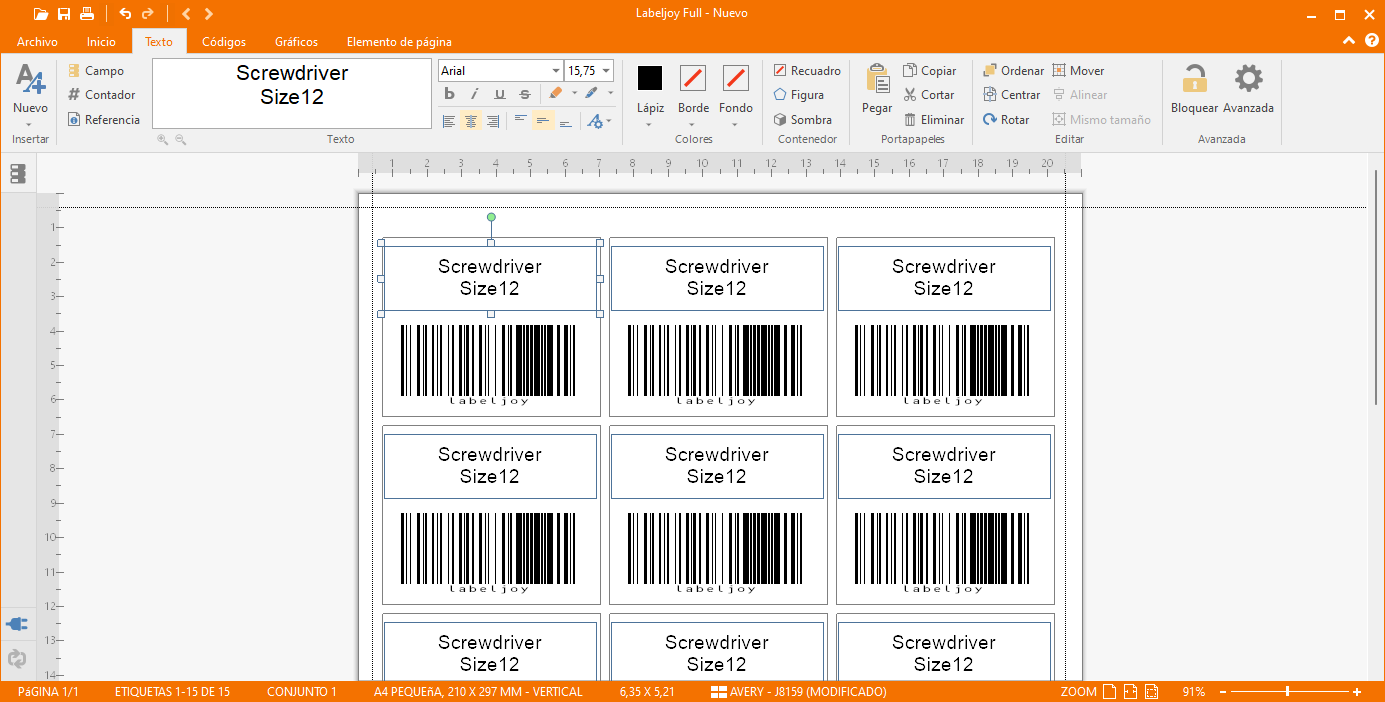
Task: Expand the Nuevo insert dropdown arrow
Action: [30, 124]
